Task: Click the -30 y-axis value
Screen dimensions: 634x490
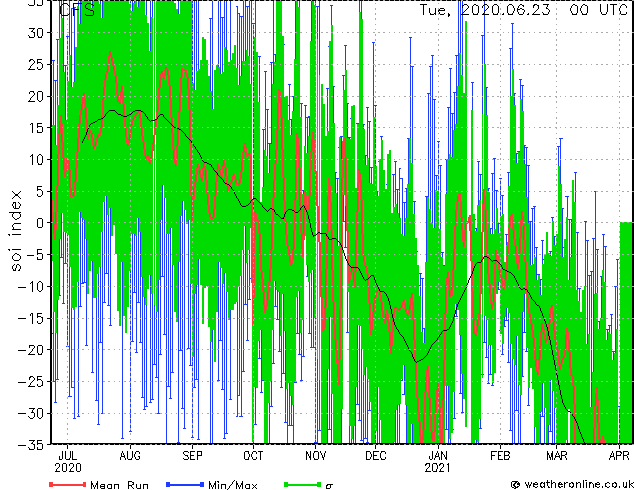Action: coord(31,413)
